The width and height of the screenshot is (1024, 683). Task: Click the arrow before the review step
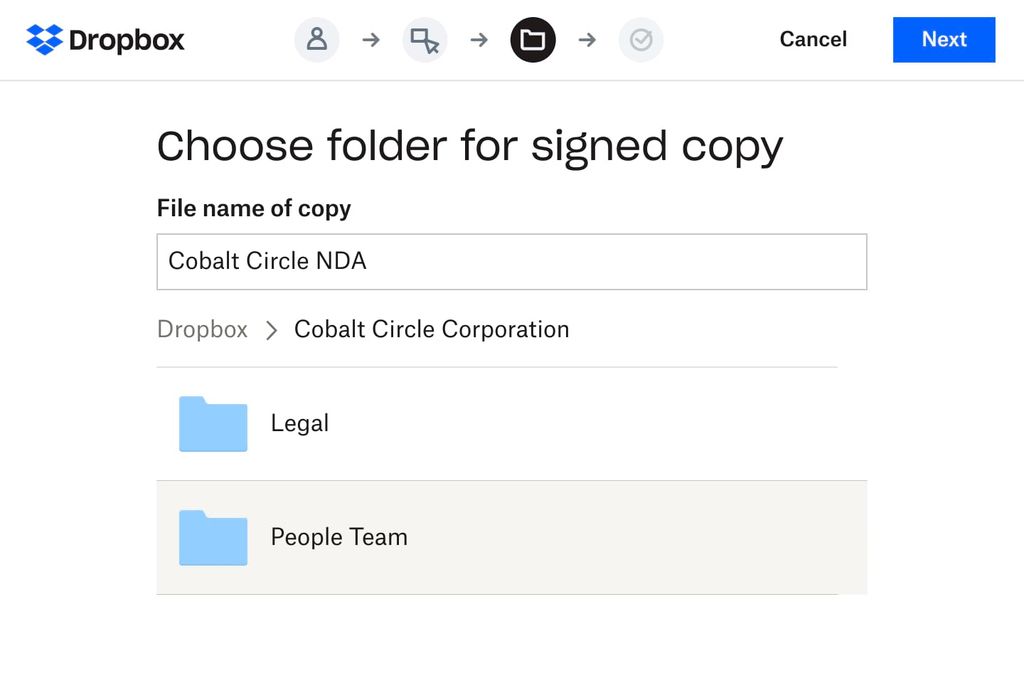click(x=587, y=40)
